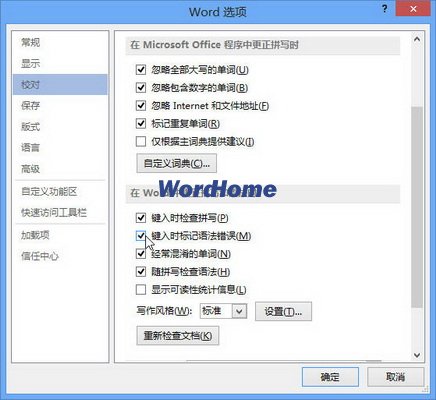Image resolution: width=436 pixels, height=400 pixels.
Task: Click 重新检查文档 button
Action: click(x=178, y=336)
